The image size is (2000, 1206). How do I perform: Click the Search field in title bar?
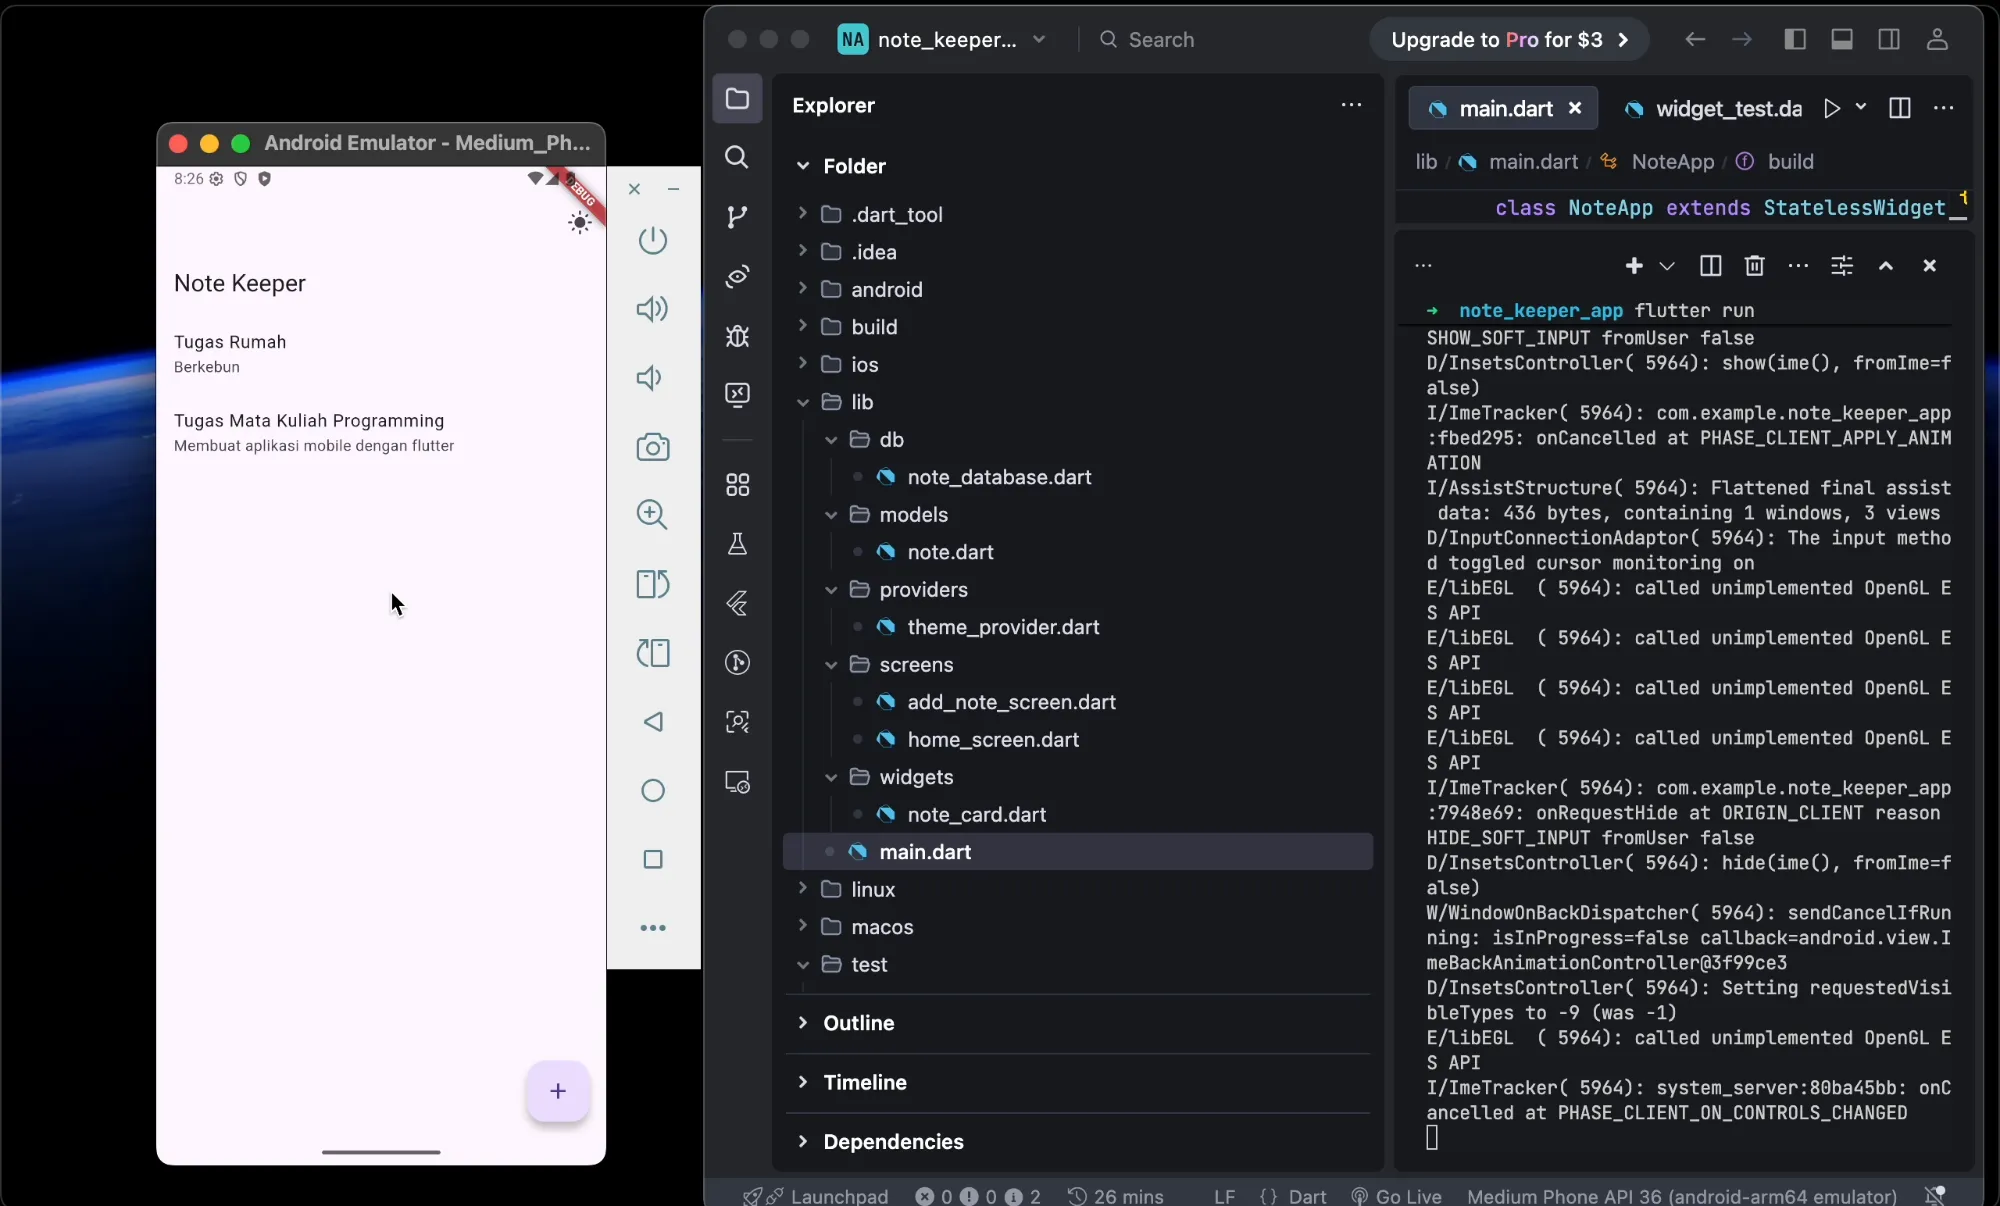click(x=1160, y=40)
